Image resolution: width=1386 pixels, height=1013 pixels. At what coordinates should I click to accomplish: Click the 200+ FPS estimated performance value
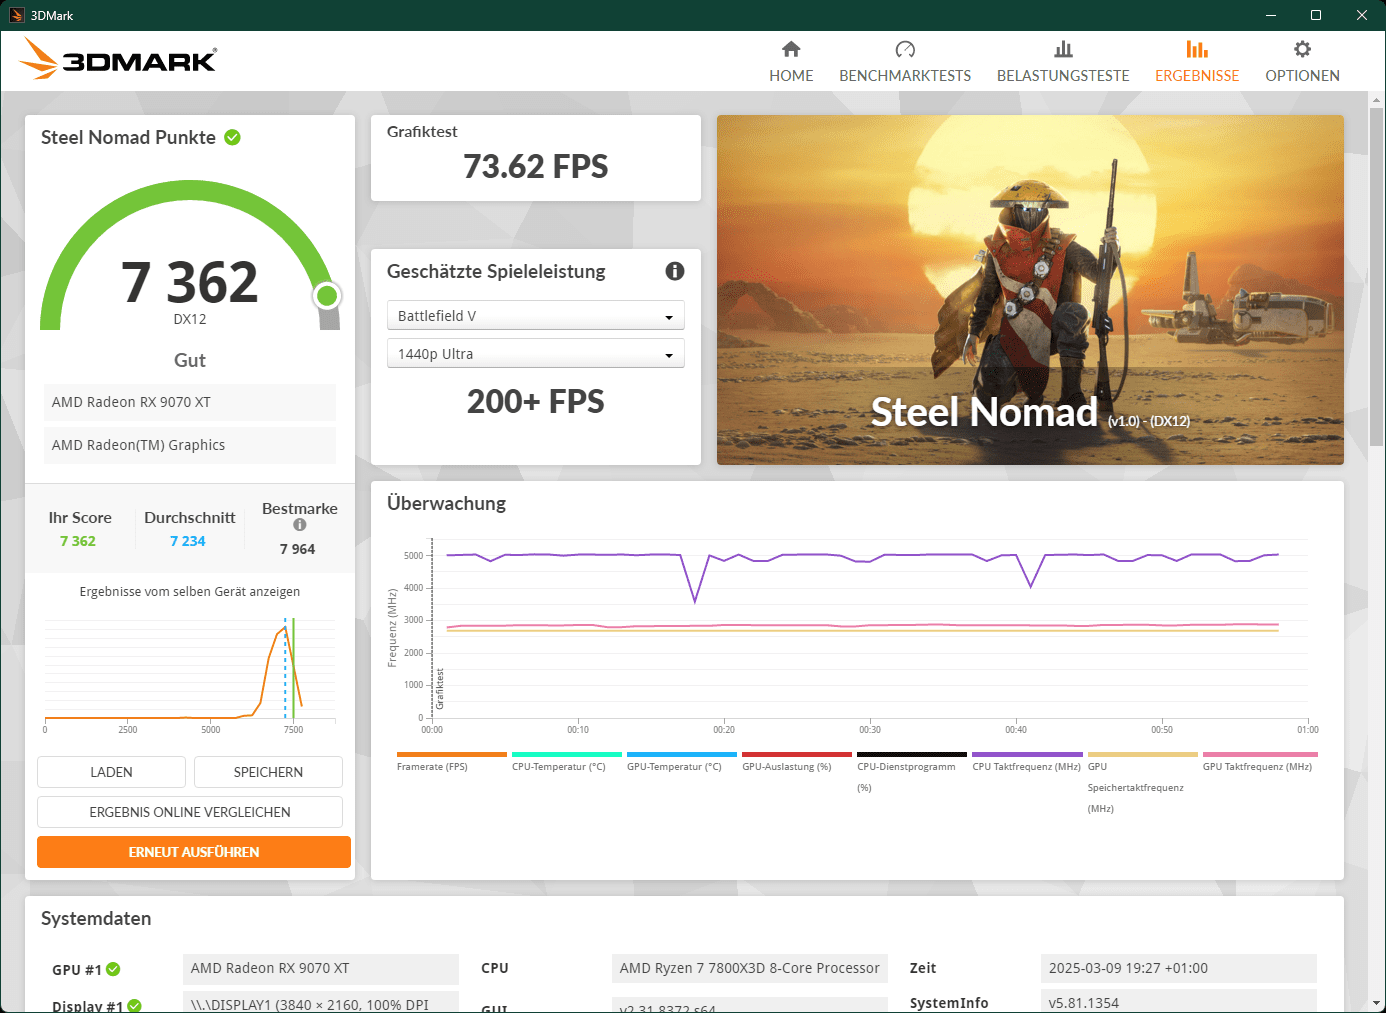coord(536,401)
